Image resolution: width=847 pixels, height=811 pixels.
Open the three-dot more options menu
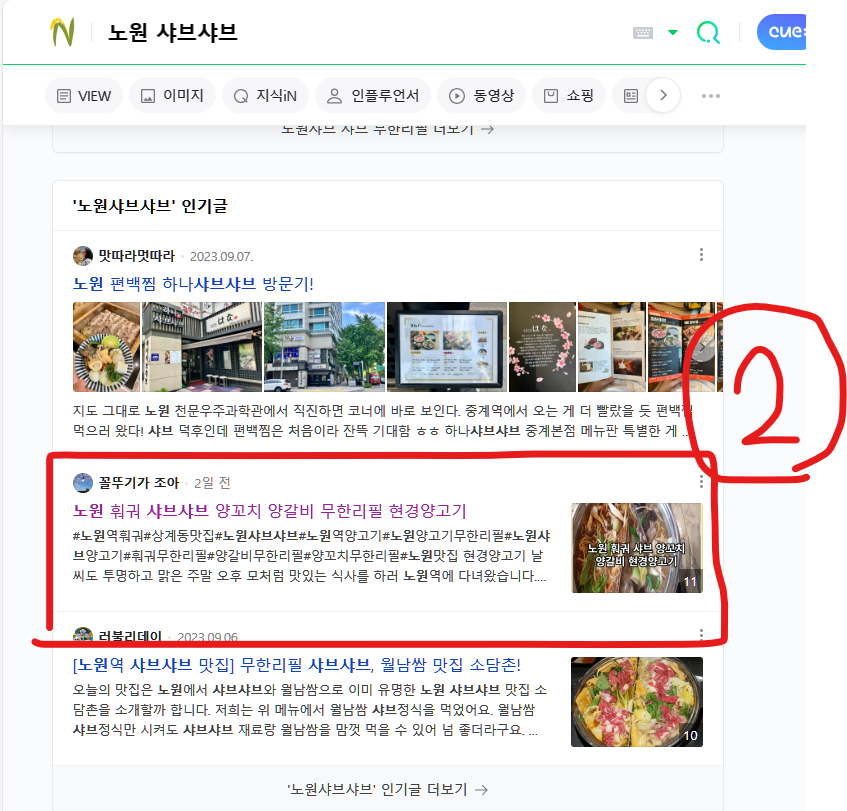[x=710, y=96]
